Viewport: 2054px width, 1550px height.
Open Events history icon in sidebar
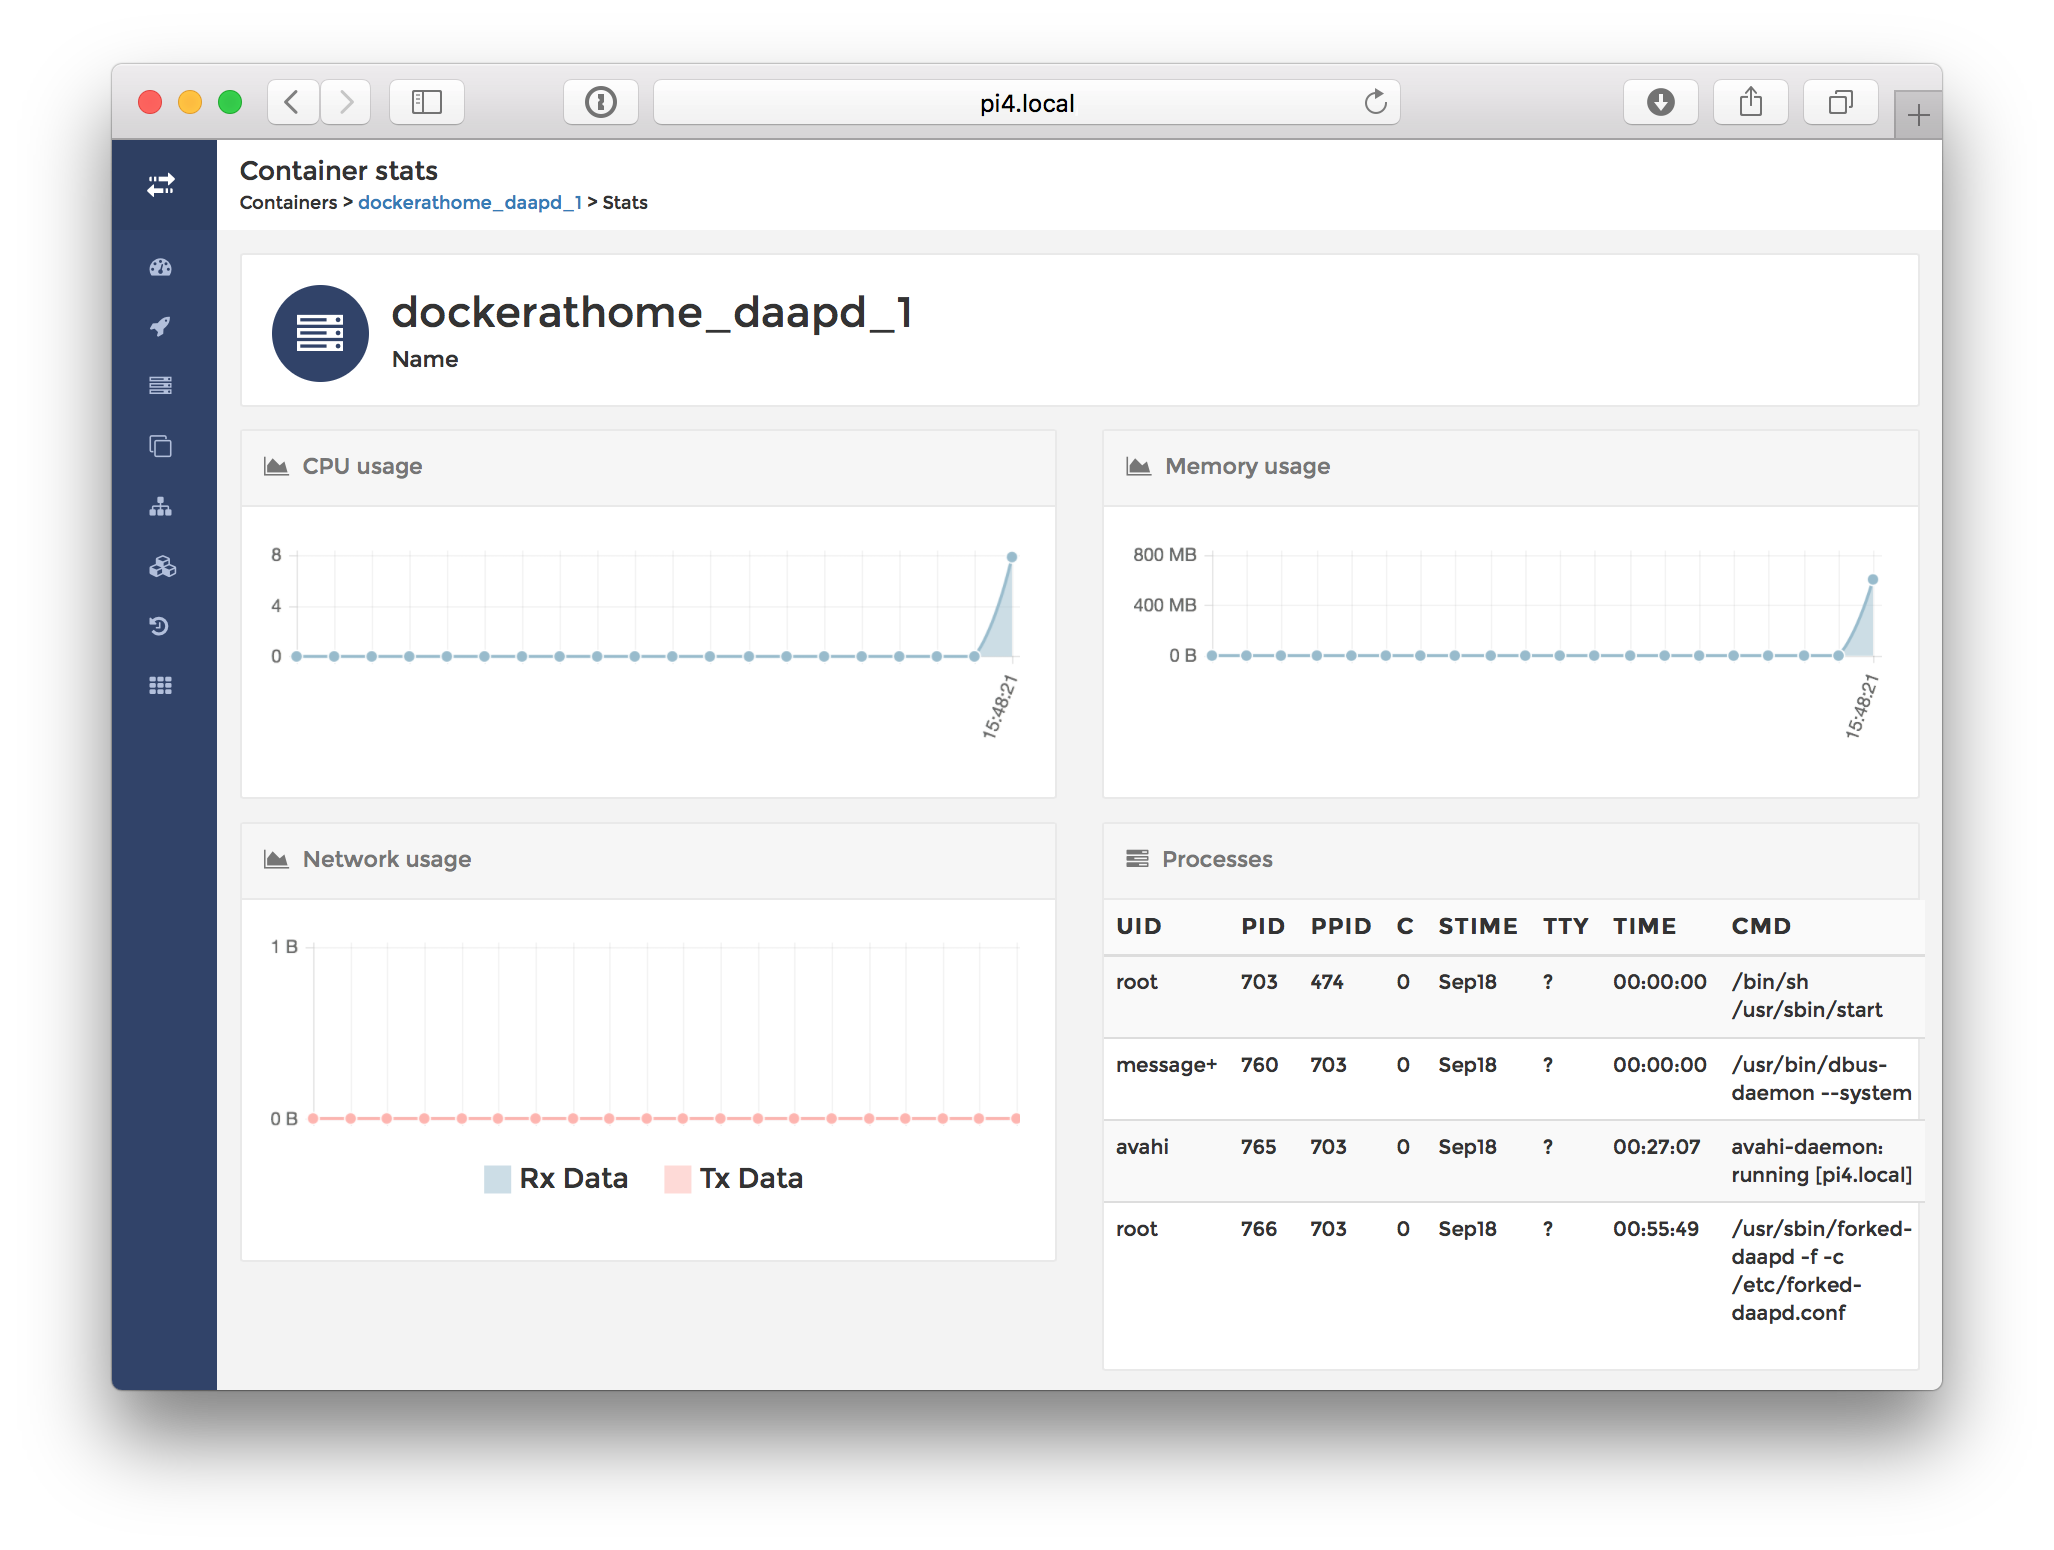point(161,627)
